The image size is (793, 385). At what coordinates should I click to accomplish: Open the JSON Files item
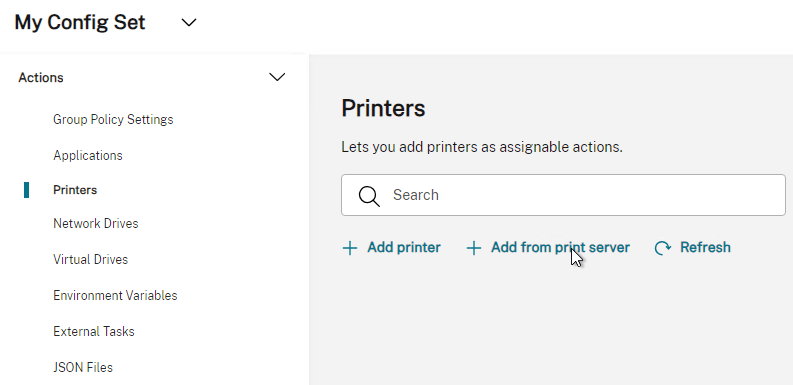83,367
